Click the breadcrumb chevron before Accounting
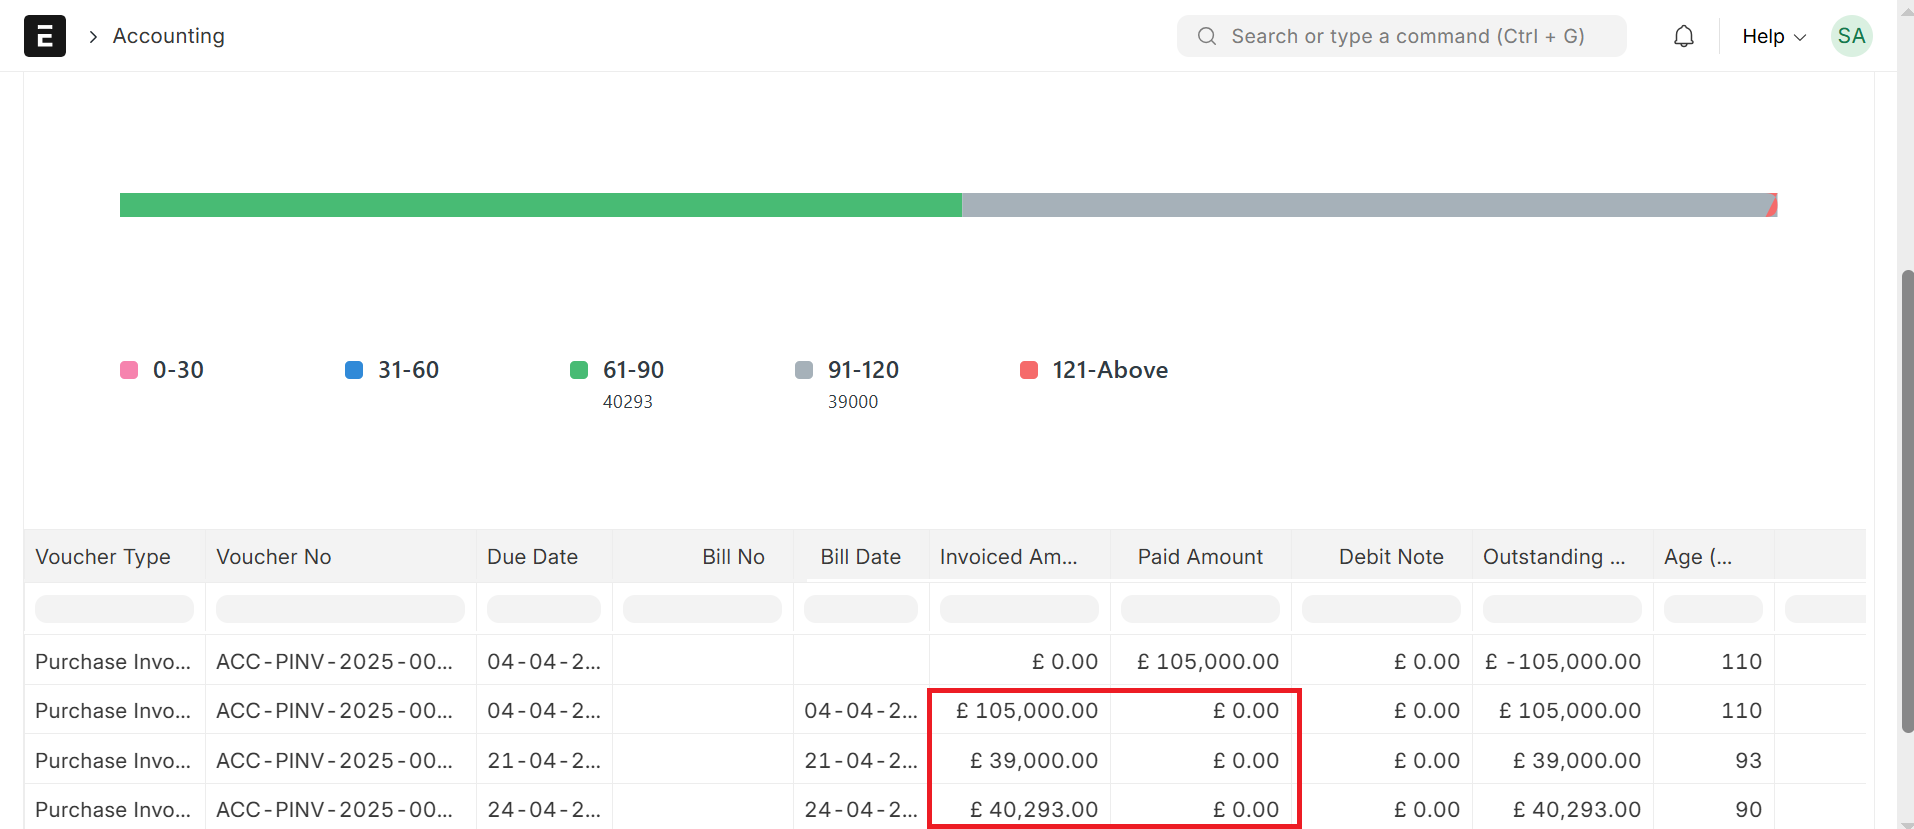 [93, 37]
